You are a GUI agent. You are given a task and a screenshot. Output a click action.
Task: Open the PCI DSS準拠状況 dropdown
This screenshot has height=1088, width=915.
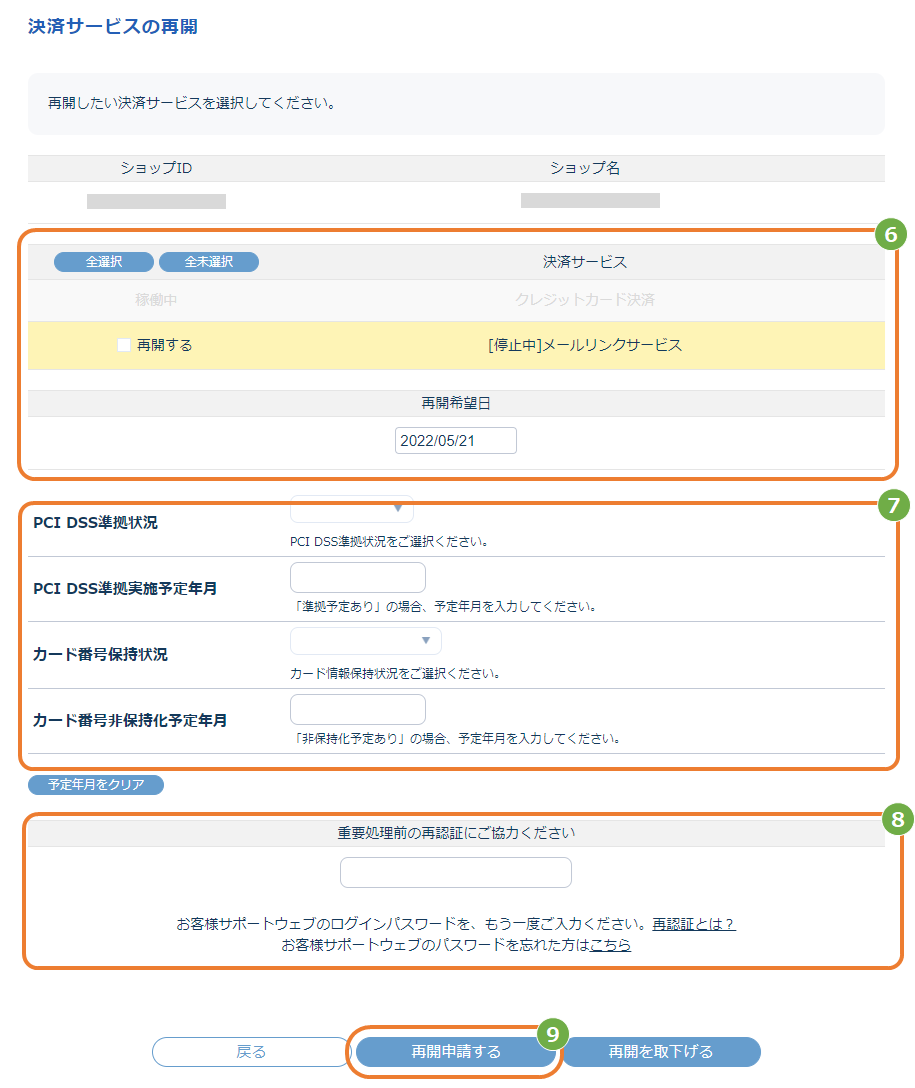pyautogui.click(x=352, y=510)
